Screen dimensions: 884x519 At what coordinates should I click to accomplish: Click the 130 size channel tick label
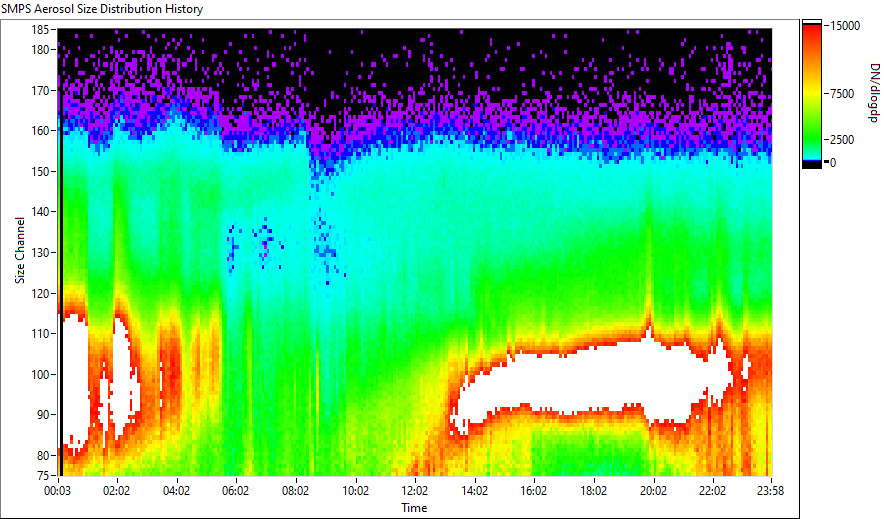pyautogui.click(x=41, y=252)
